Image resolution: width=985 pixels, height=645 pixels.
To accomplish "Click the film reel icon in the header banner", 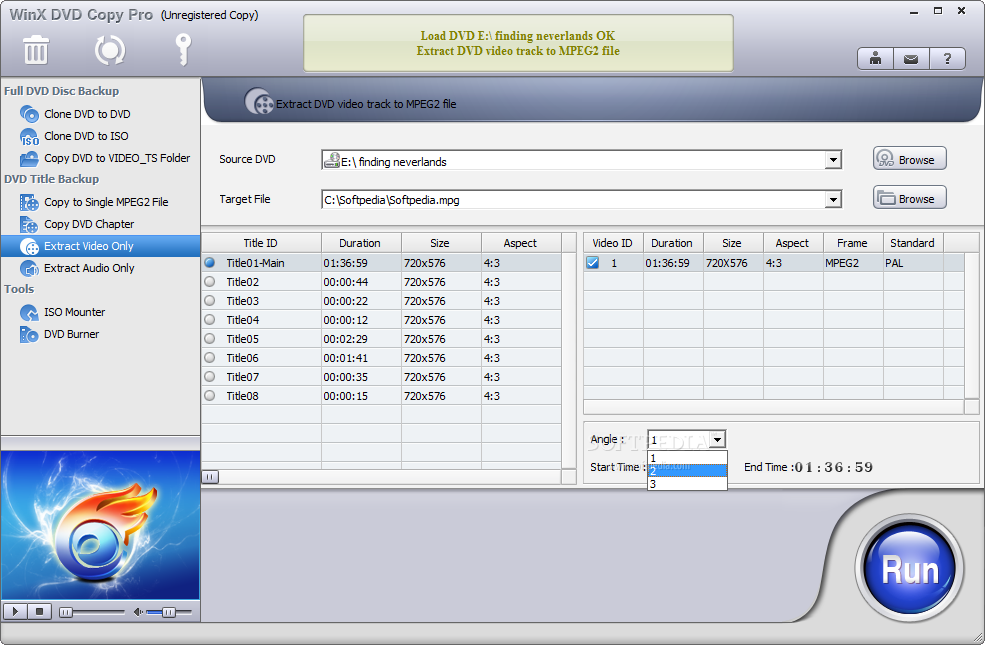I will tap(259, 101).
